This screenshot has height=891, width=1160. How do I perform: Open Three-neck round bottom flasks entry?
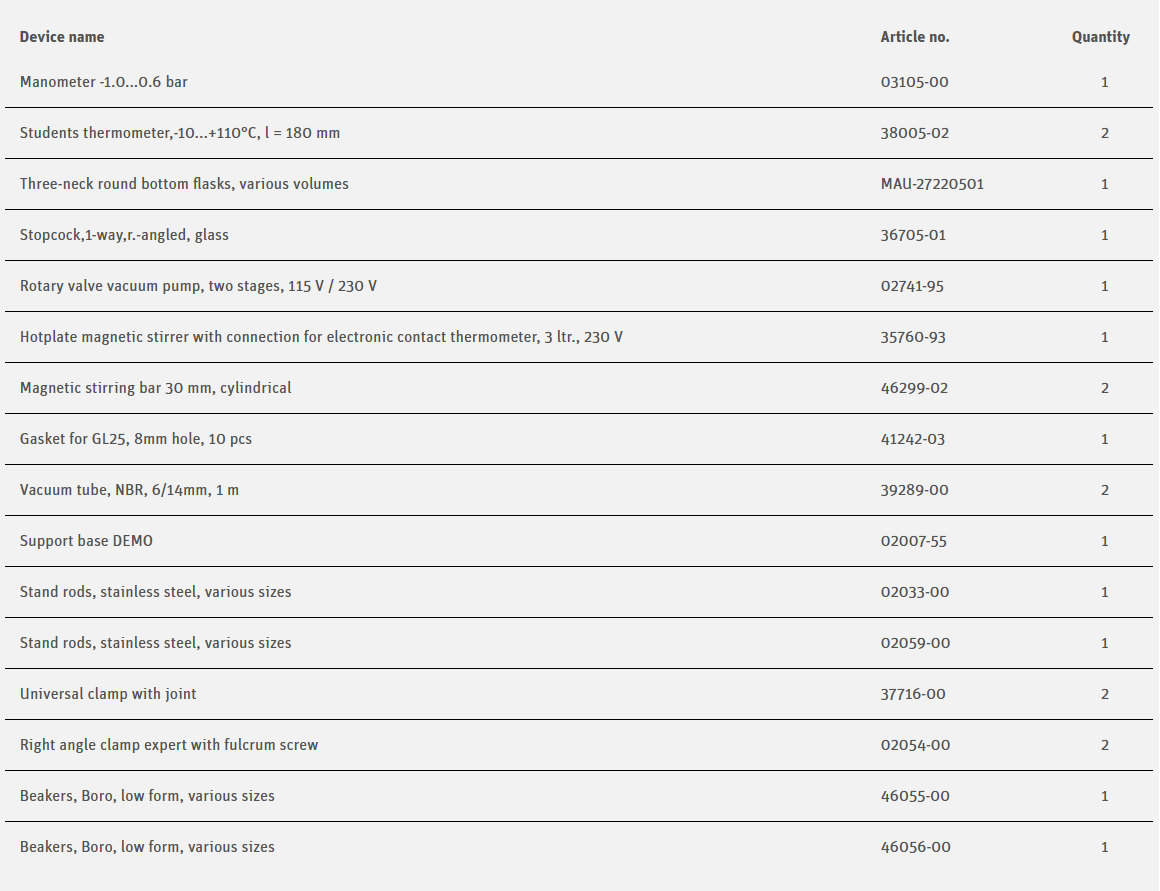click(x=184, y=184)
